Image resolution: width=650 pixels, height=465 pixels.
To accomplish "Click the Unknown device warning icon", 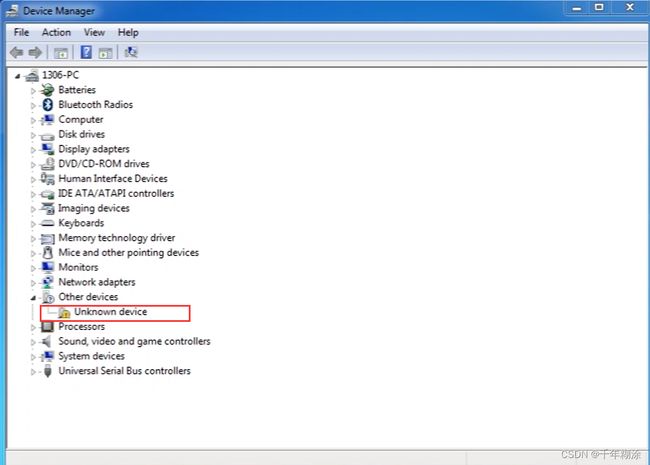I will 64,312.
